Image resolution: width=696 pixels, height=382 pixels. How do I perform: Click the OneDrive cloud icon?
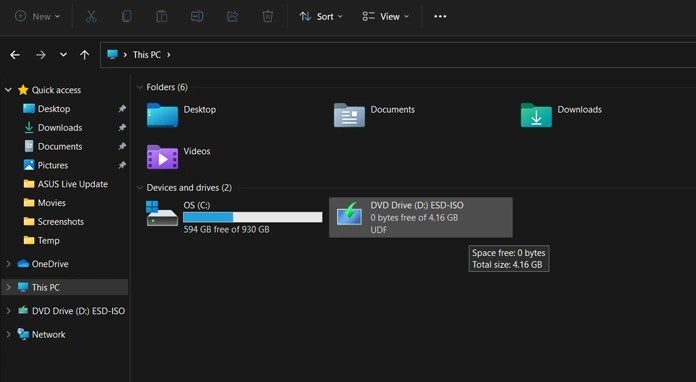[23, 264]
